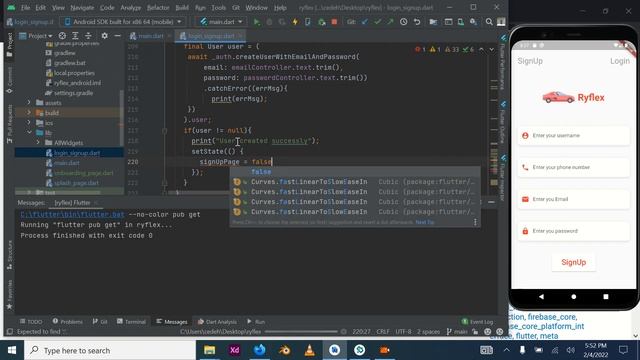
Task: Select main.dart in the project tree
Action: tap(67, 163)
